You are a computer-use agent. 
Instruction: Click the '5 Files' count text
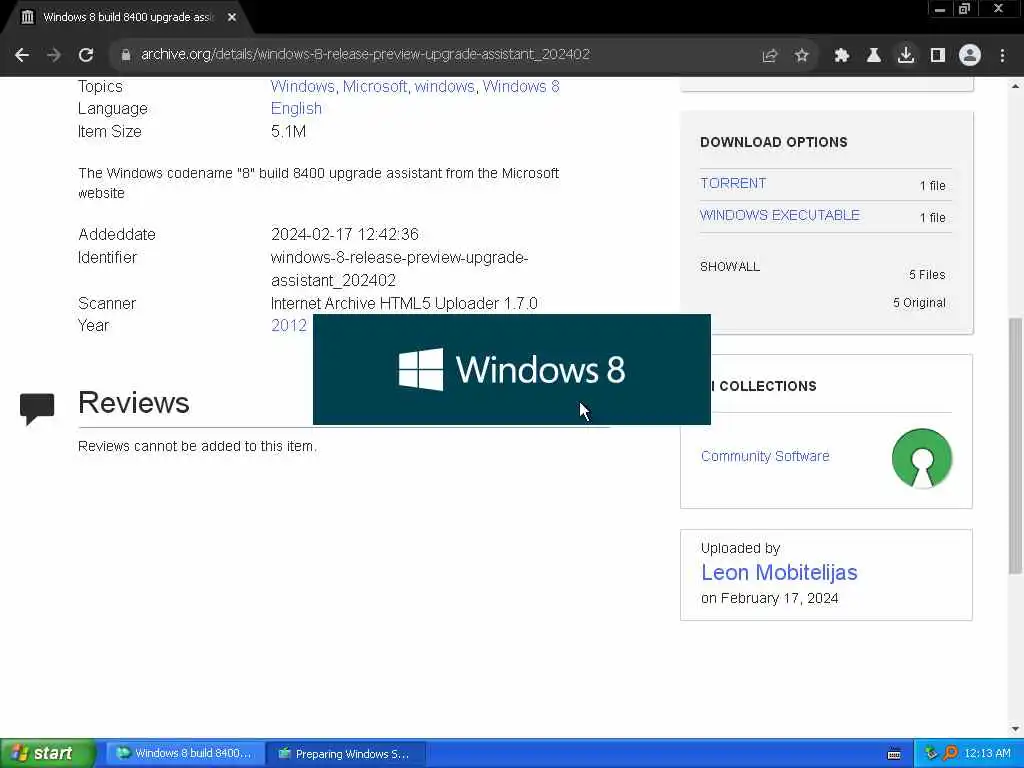tap(927, 274)
